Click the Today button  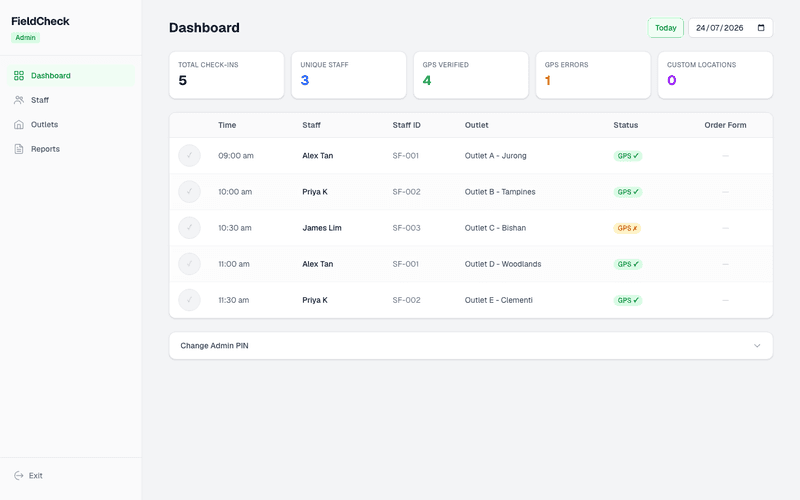pyautogui.click(x=666, y=28)
